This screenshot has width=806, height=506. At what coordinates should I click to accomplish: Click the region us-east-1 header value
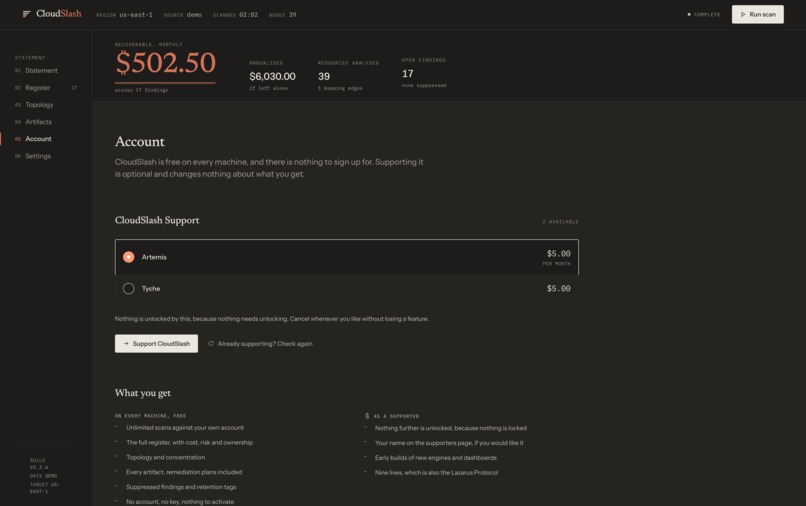click(136, 15)
